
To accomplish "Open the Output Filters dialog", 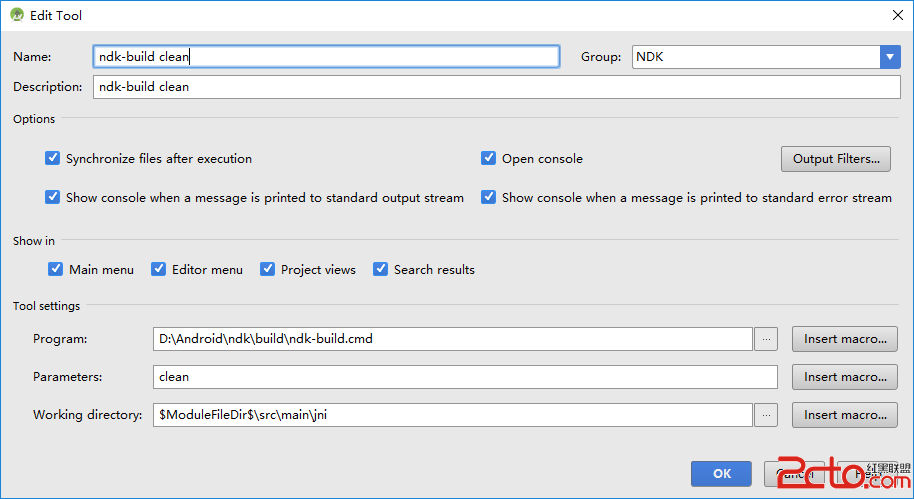I will tap(835, 159).
